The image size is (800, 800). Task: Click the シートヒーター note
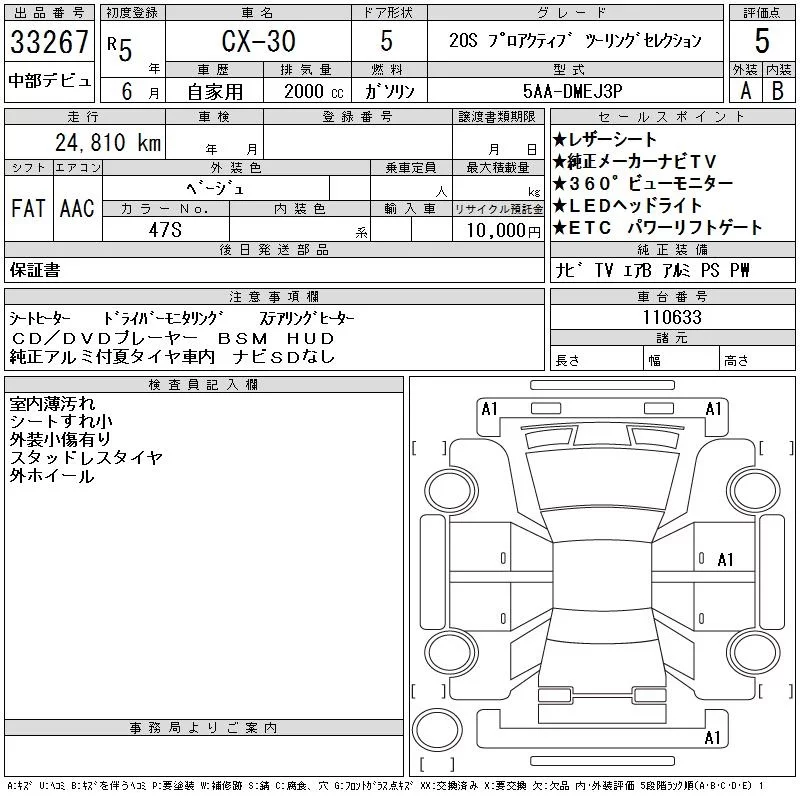pos(40,319)
